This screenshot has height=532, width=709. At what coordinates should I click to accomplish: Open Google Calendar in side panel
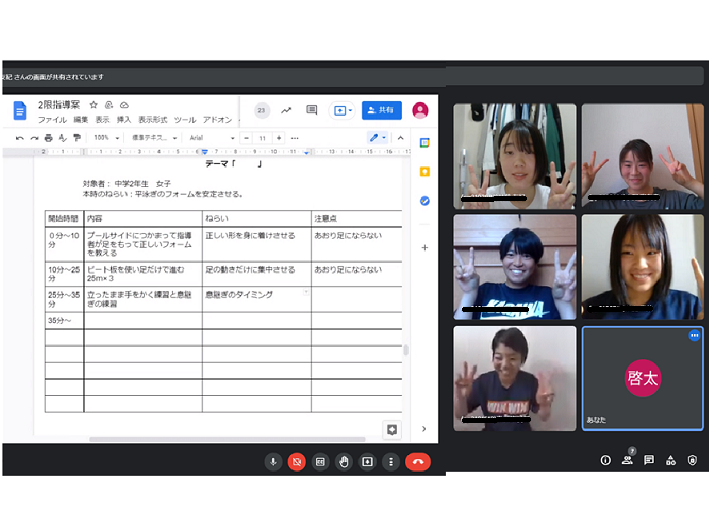(424, 143)
